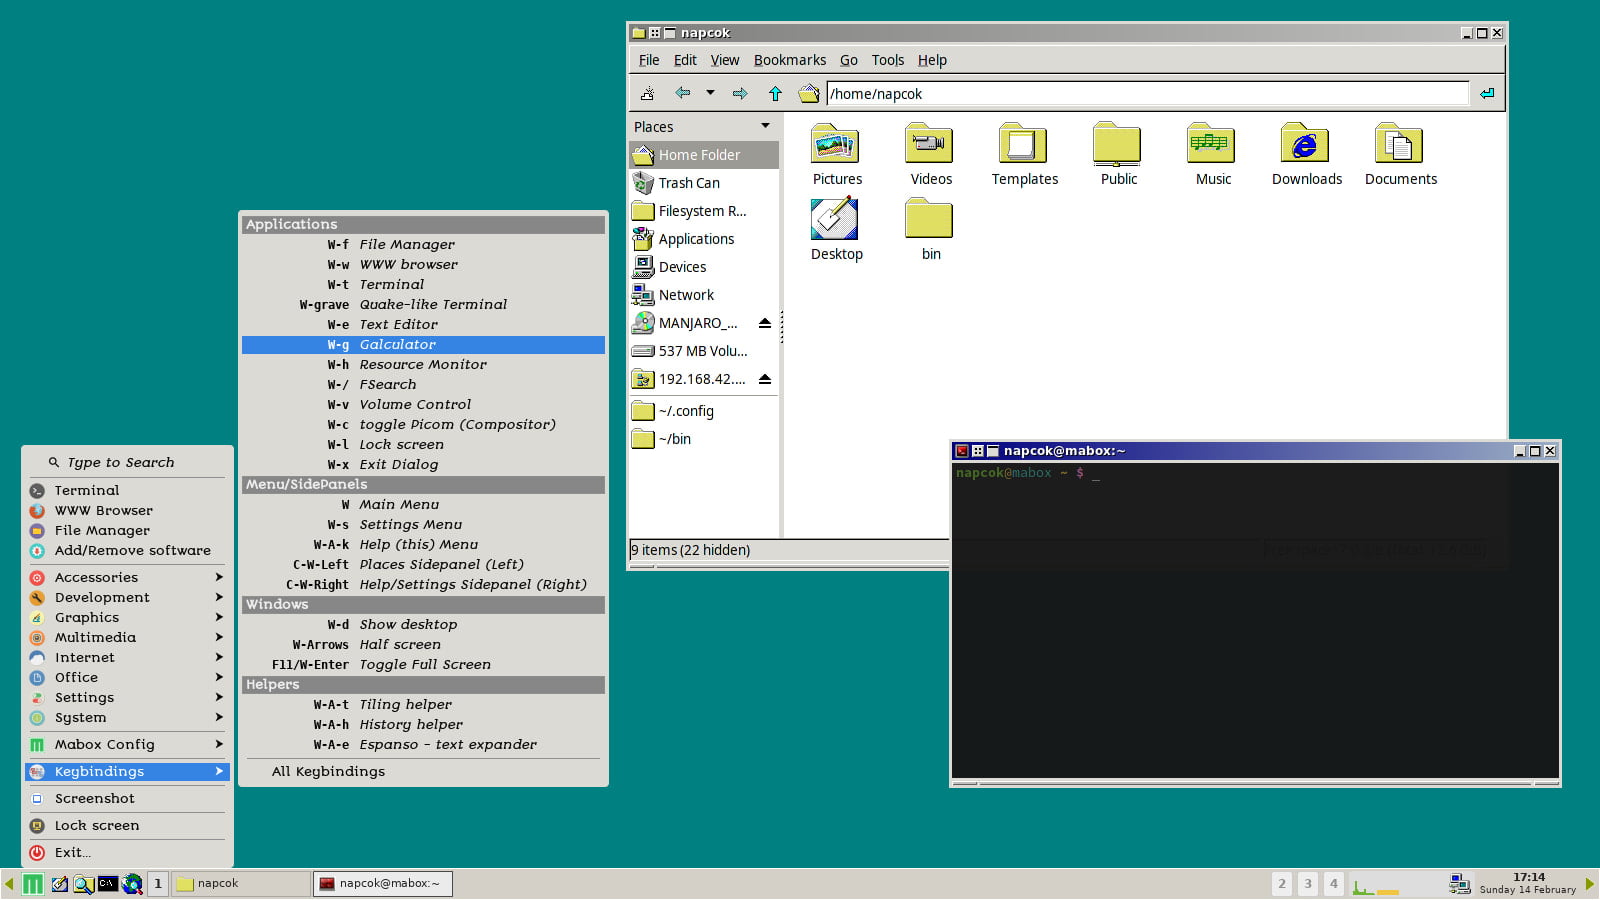Click the Go button beside the path bar
Image resolution: width=1600 pixels, height=900 pixels.
(x=1487, y=93)
